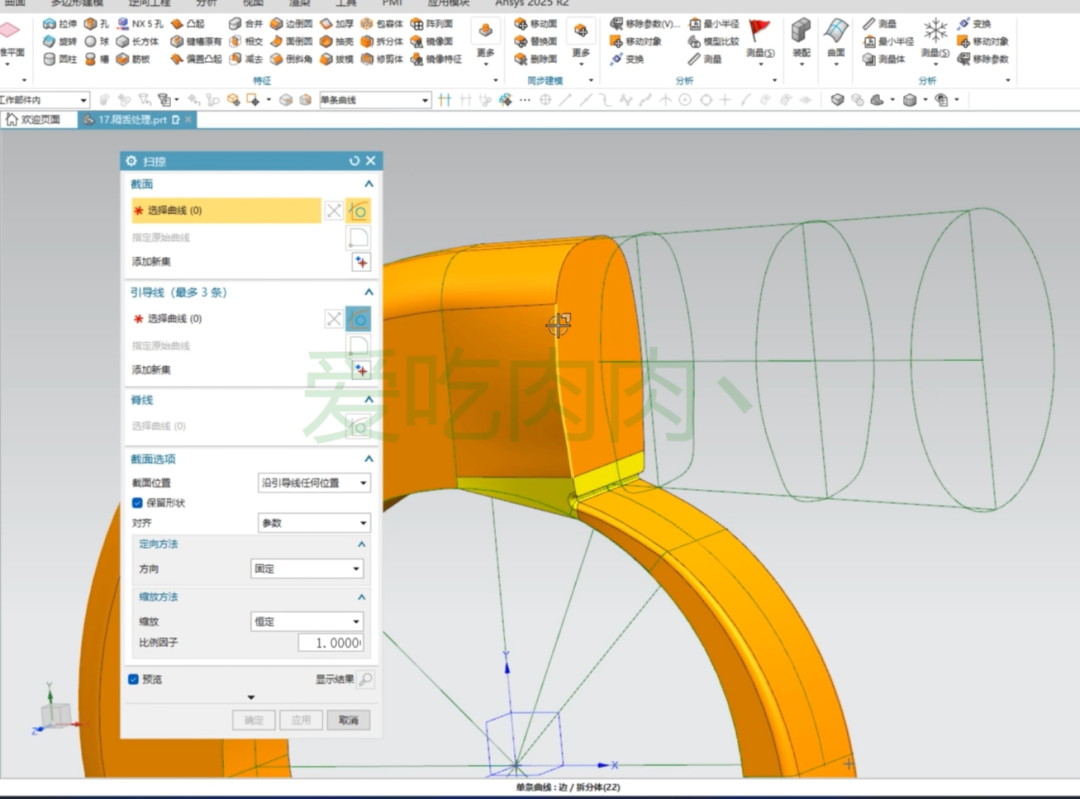Screen dimensions: 1080x799
Task: Click the 模型比较 model compare tool
Action: [x=714, y=41]
